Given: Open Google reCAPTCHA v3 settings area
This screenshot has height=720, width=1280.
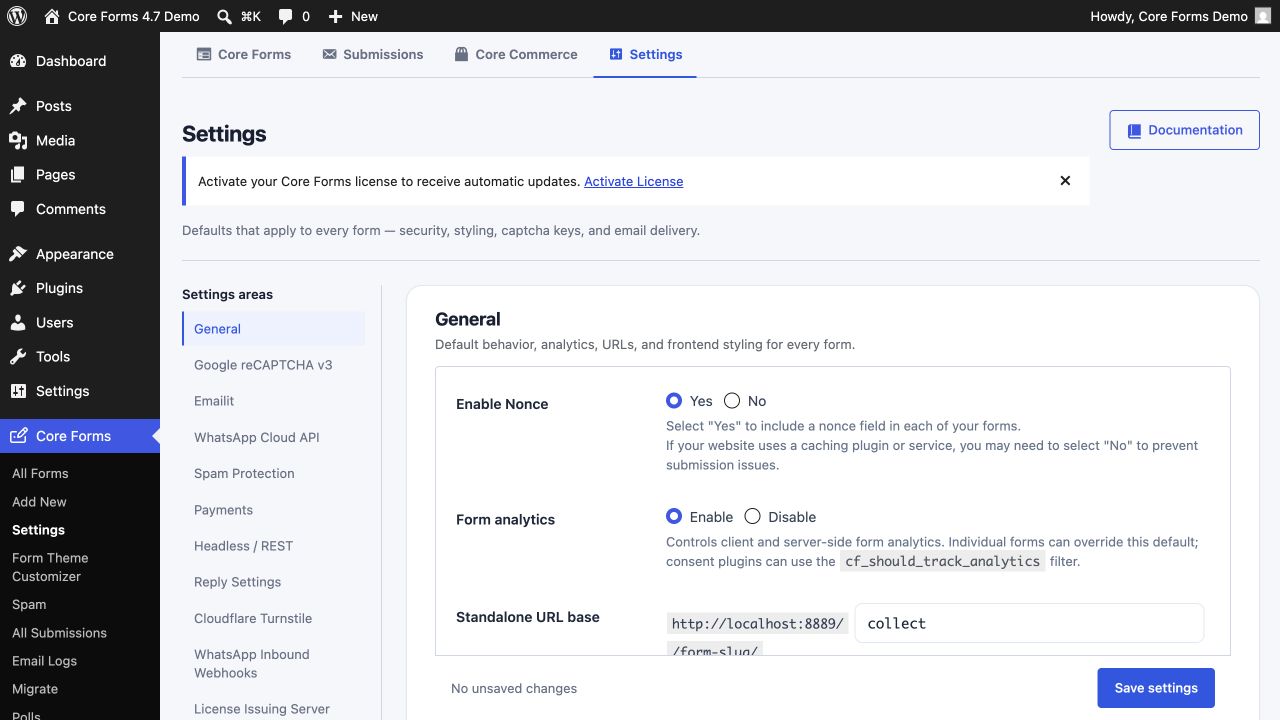Looking at the screenshot, I should point(274,365).
